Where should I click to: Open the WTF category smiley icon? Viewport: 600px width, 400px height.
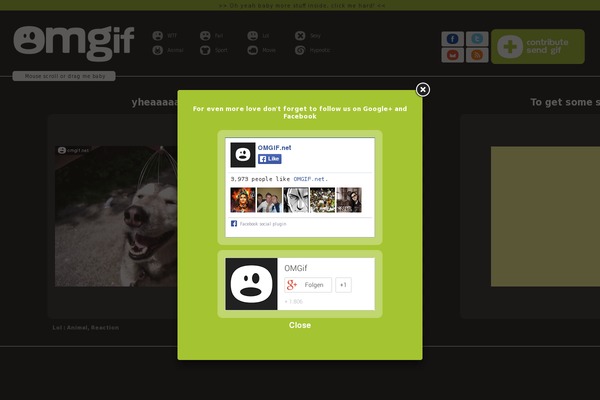158,36
